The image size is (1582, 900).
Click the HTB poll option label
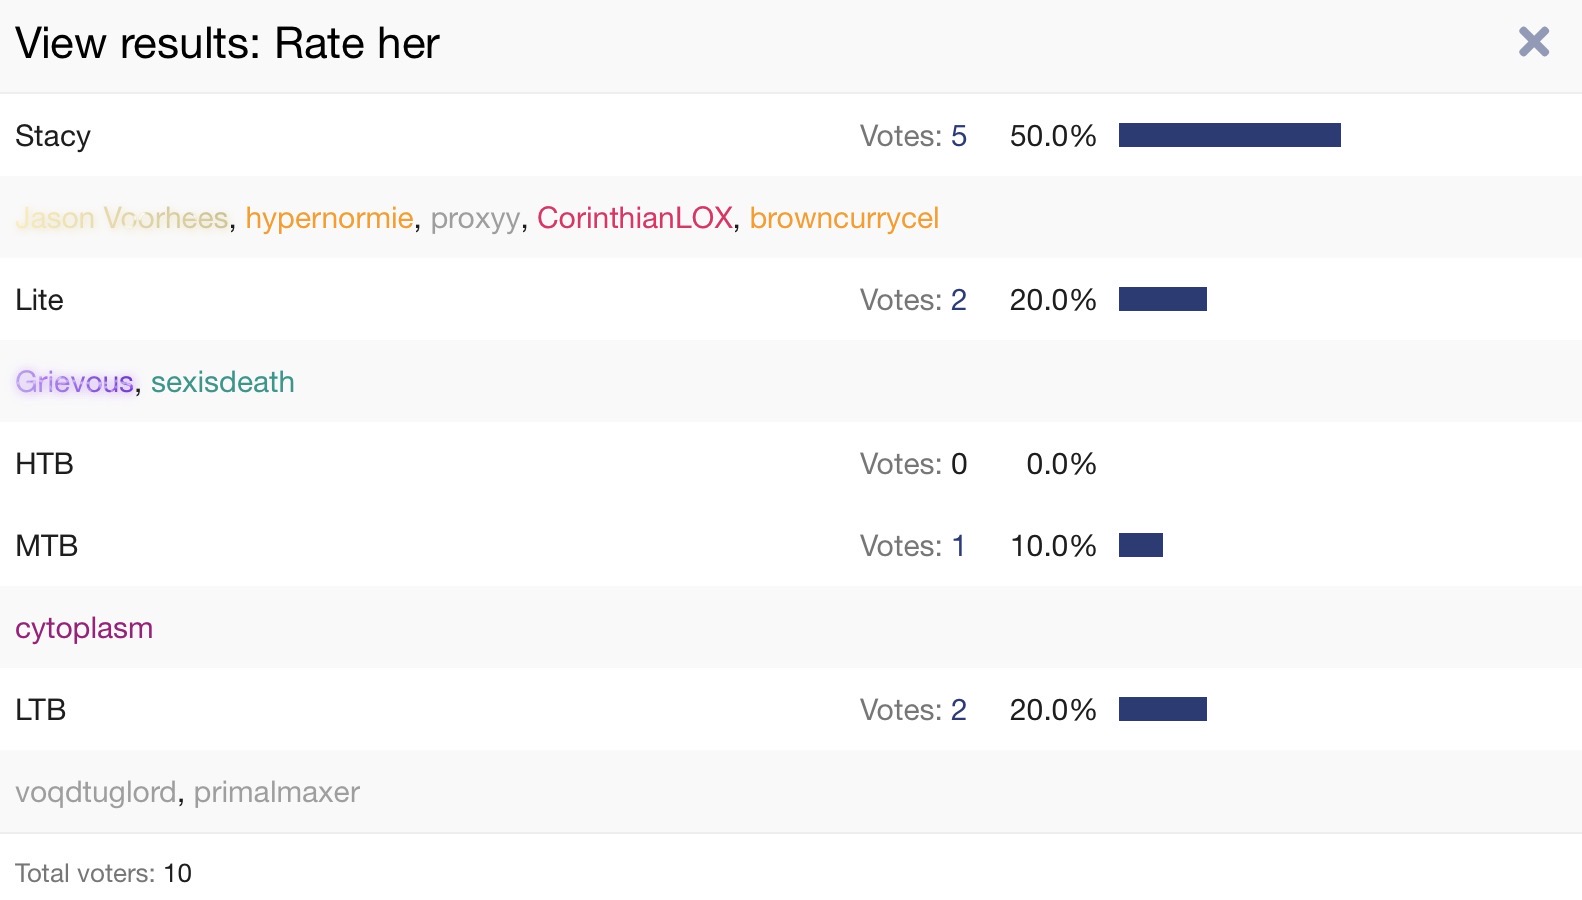pos(45,464)
